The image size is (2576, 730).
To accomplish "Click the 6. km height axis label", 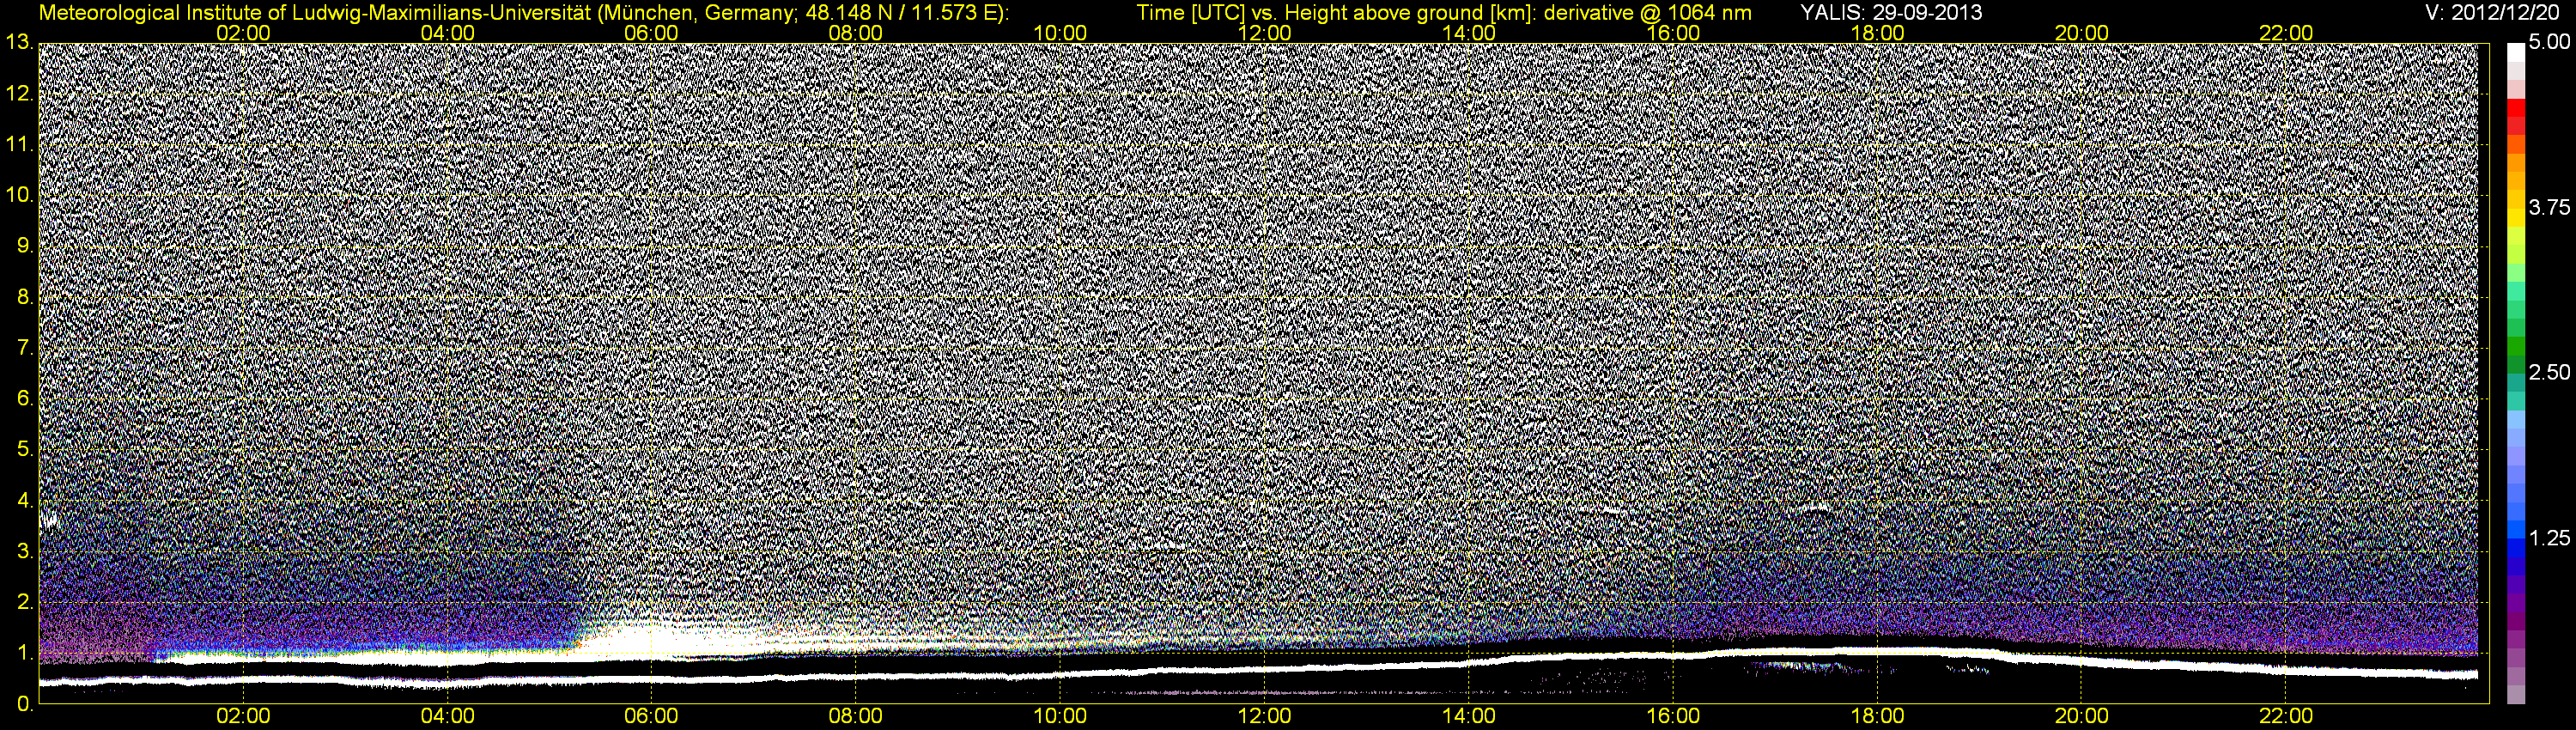I will click(x=25, y=399).
